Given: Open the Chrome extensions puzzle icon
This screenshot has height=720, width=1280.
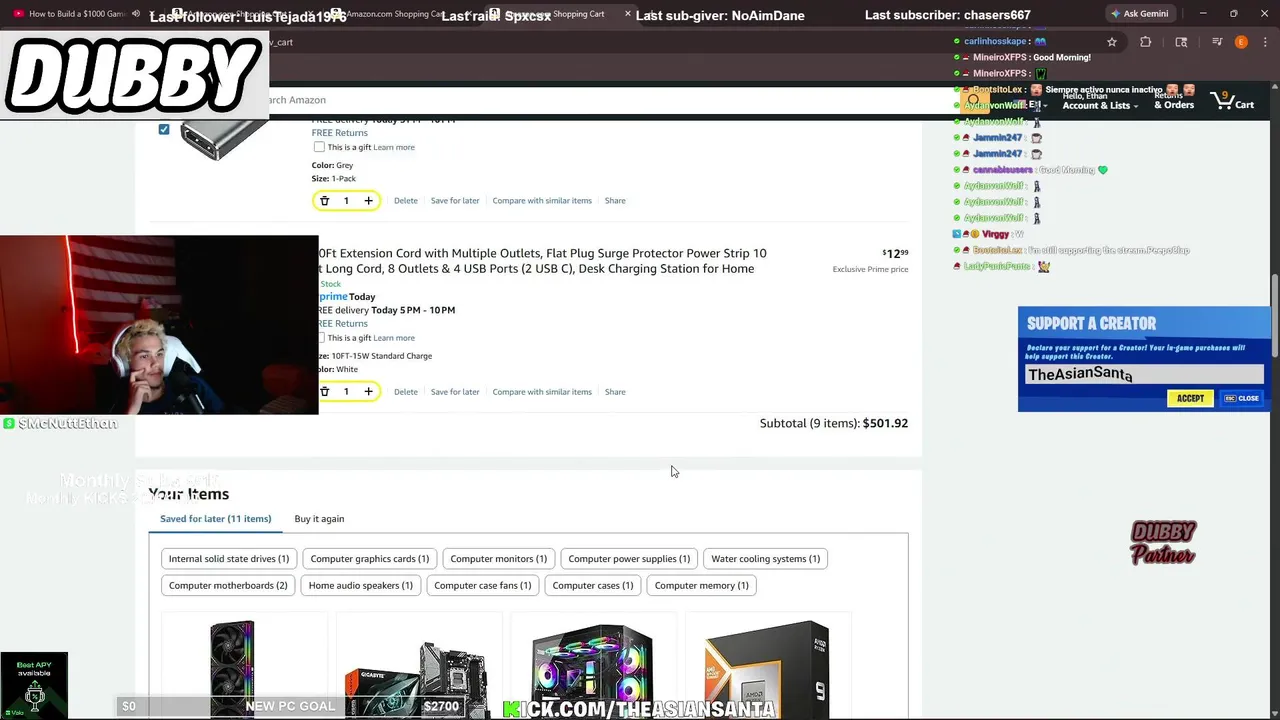Looking at the screenshot, I should pos(1145,42).
